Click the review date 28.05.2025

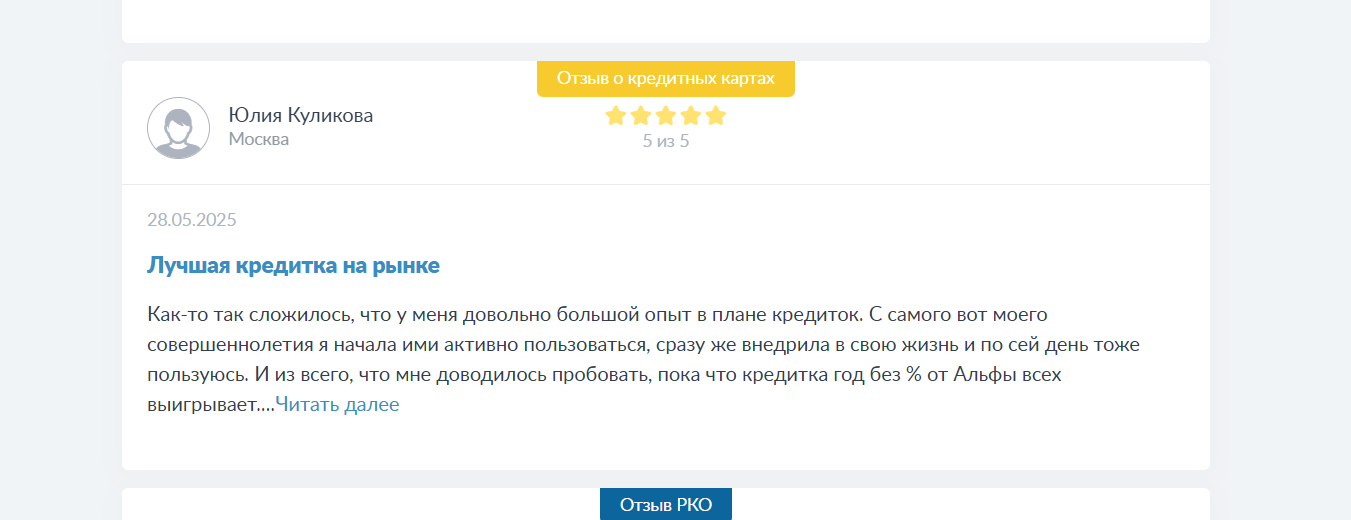click(x=192, y=220)
